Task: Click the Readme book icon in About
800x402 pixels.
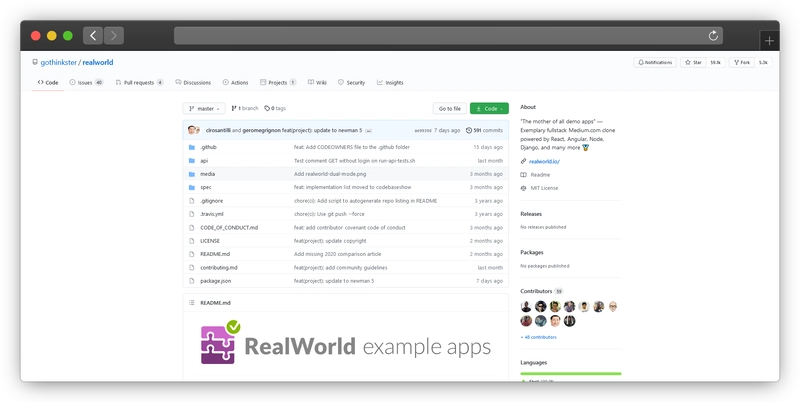Action: tap(523, 175)
